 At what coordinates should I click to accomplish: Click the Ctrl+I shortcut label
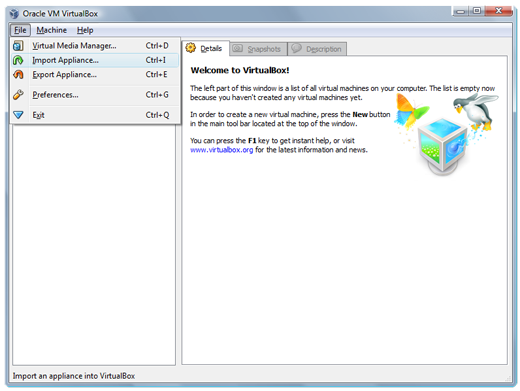click(x=155, y=60)
